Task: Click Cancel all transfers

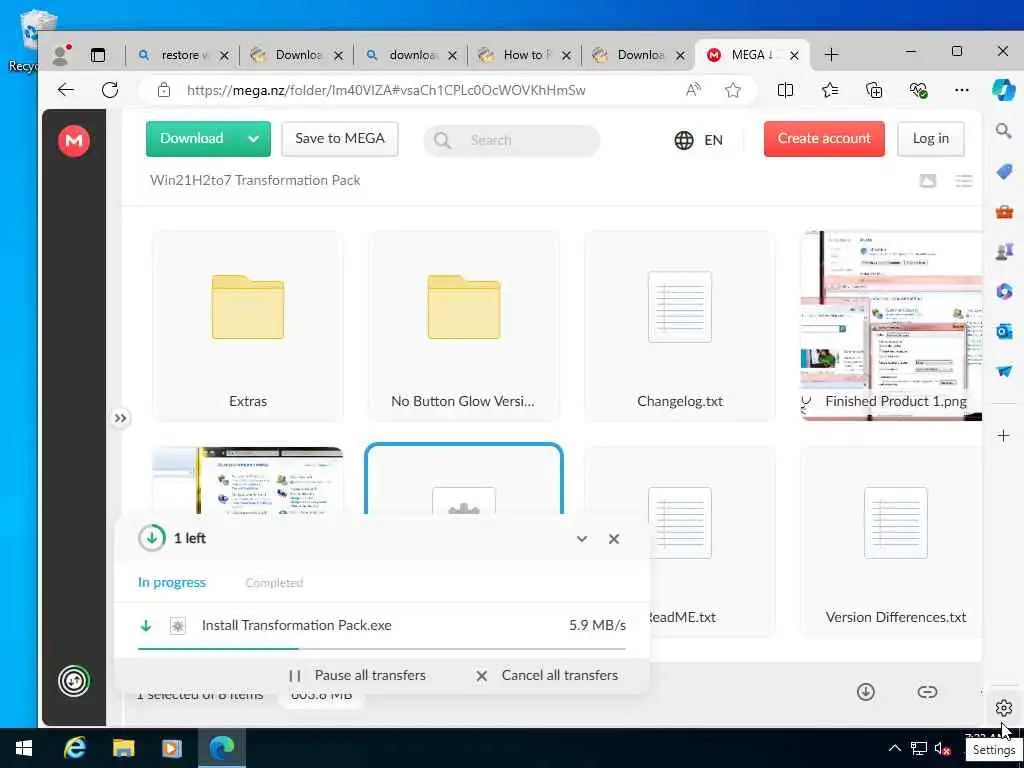Action: (547, 675)
